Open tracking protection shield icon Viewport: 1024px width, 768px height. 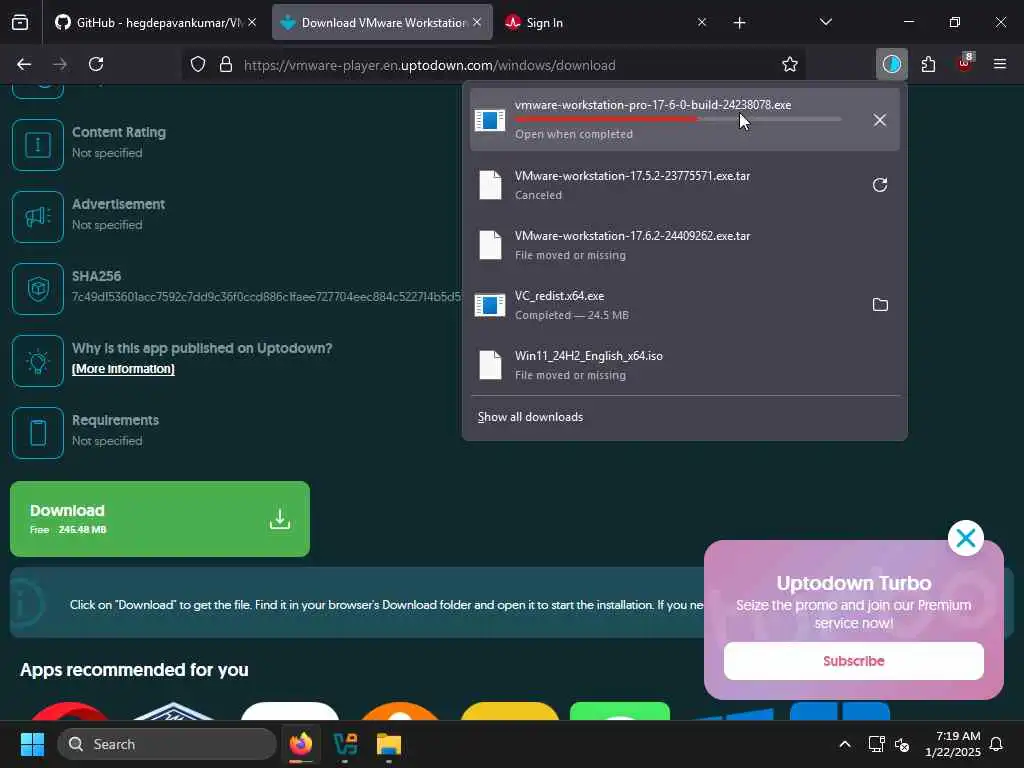pyautogui.click(x=198, y=64)
